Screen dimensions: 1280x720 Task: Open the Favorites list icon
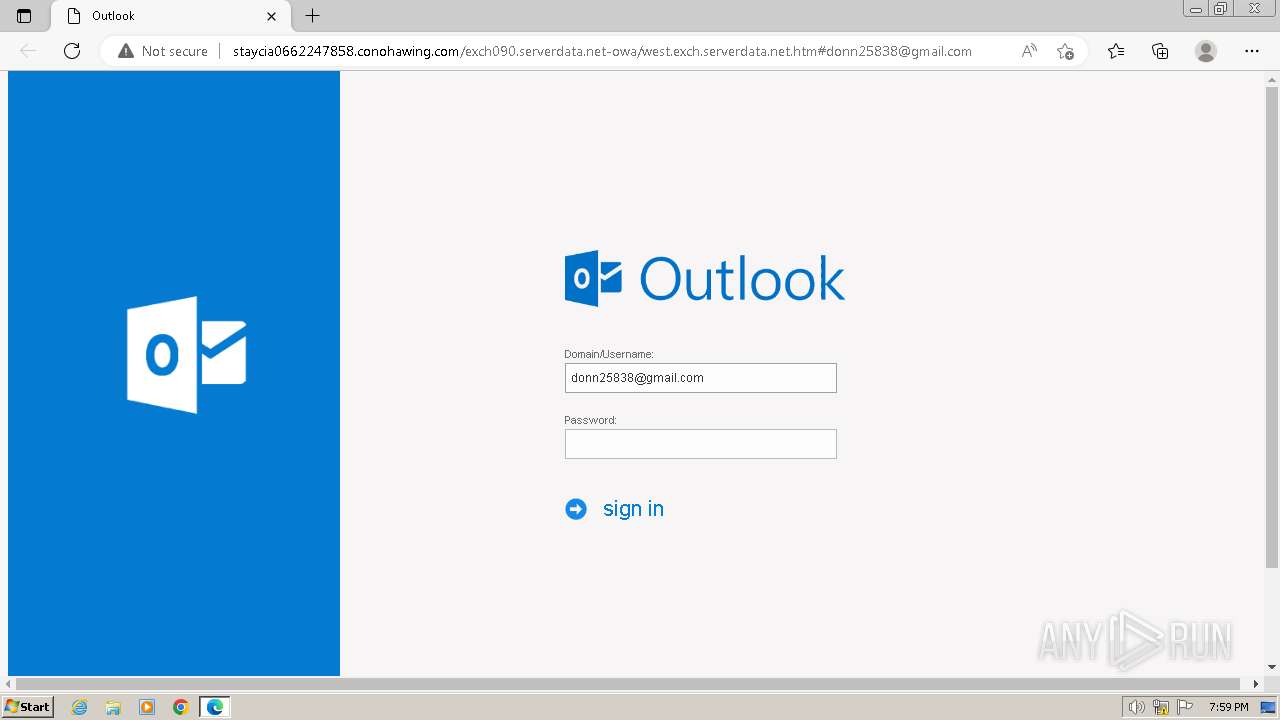coord(1116,51)
